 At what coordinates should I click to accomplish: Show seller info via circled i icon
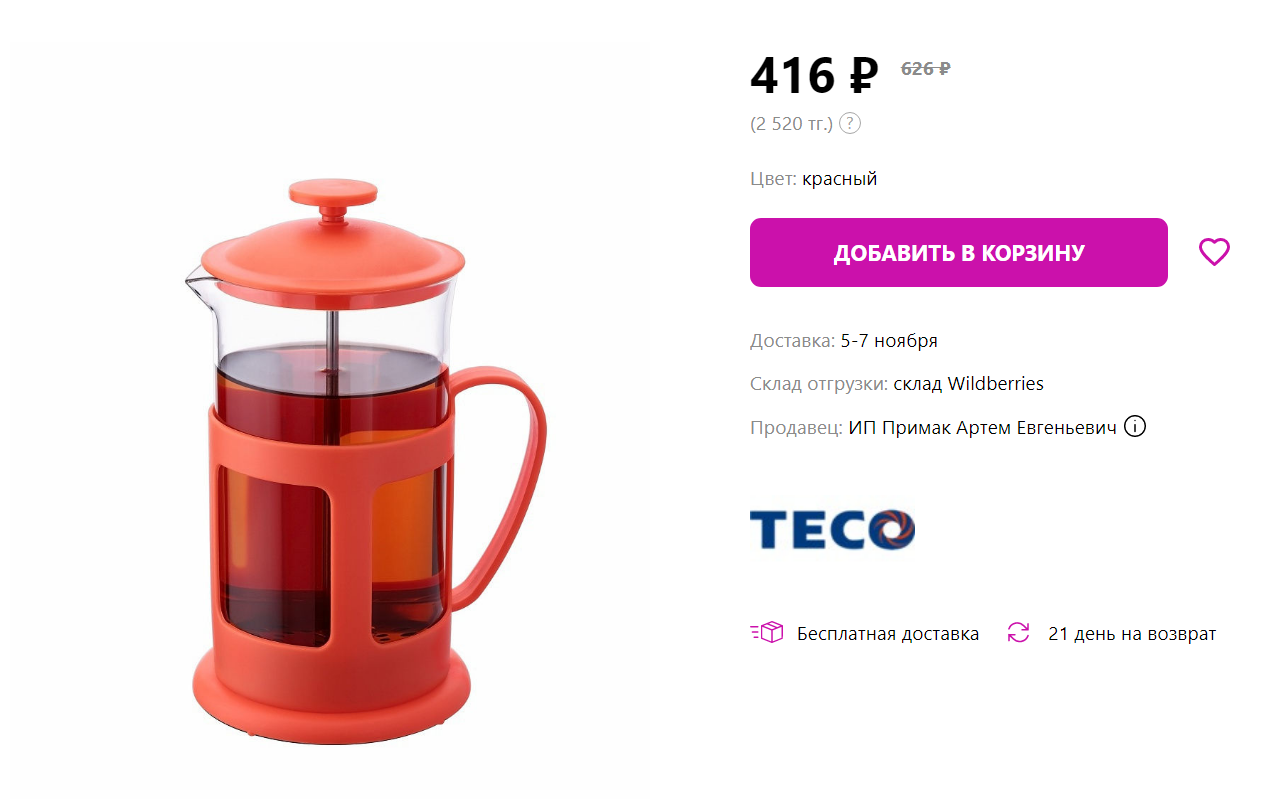(1135, 427)
